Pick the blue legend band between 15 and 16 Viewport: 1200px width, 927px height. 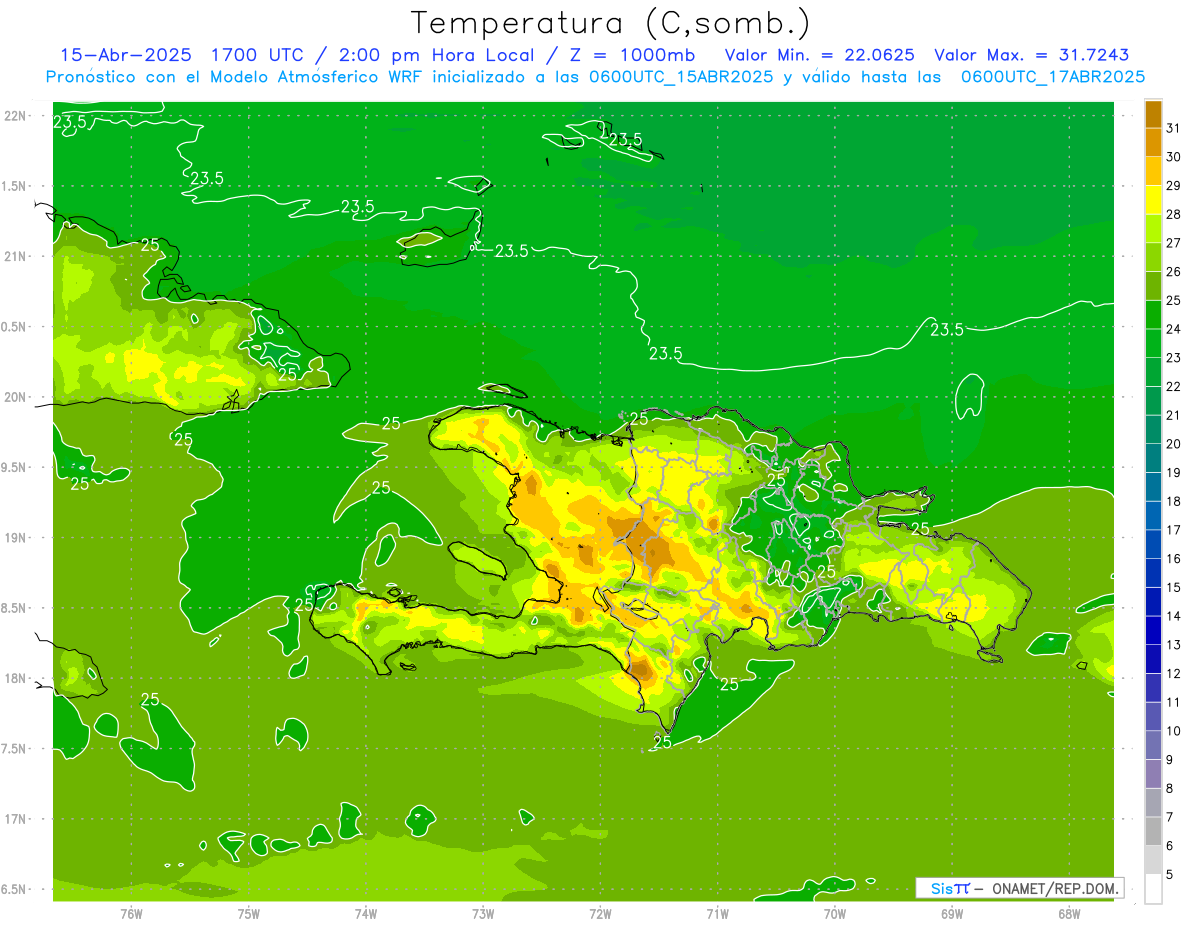1153,573
